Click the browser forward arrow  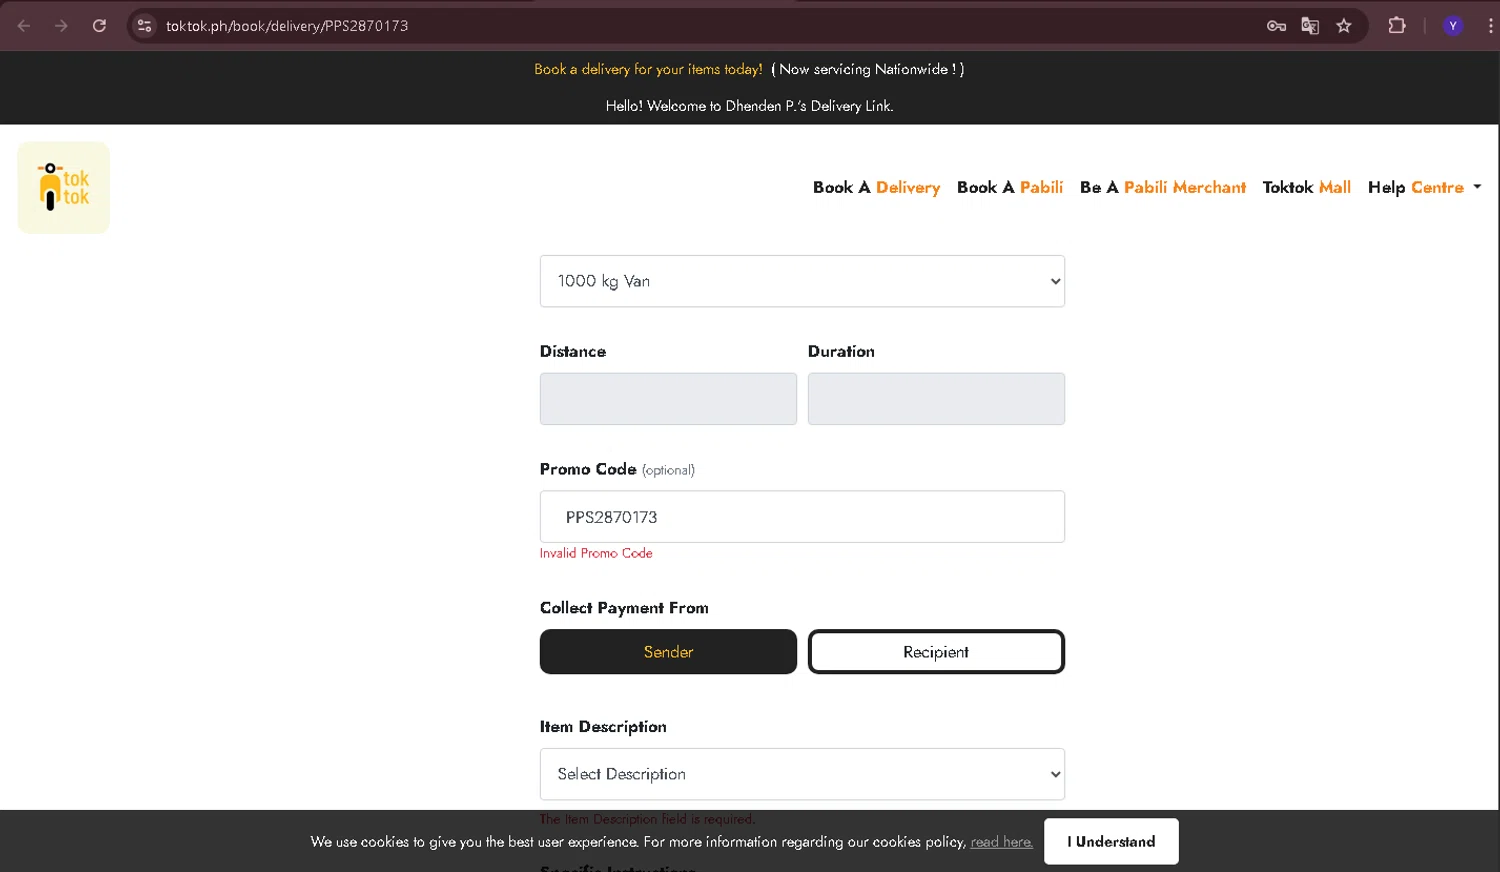click(x=61, y=26)
